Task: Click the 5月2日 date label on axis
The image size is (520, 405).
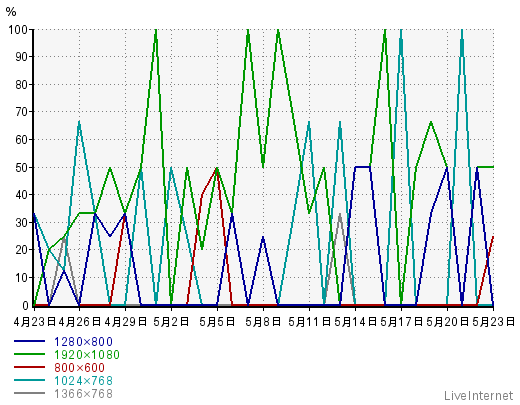Action: click(171, 322)
